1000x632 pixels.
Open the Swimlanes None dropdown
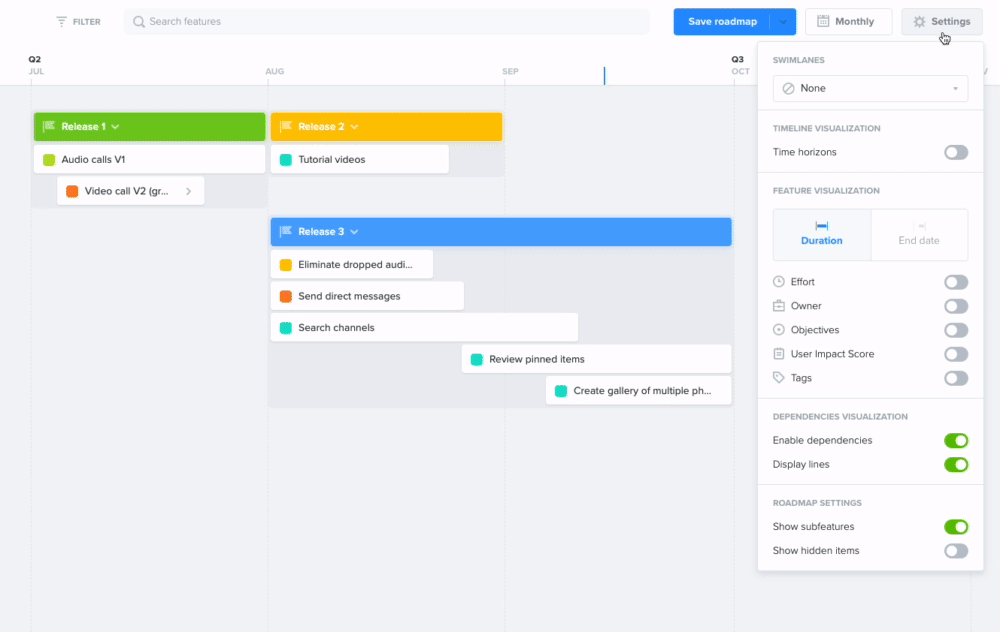pos(870,88)
